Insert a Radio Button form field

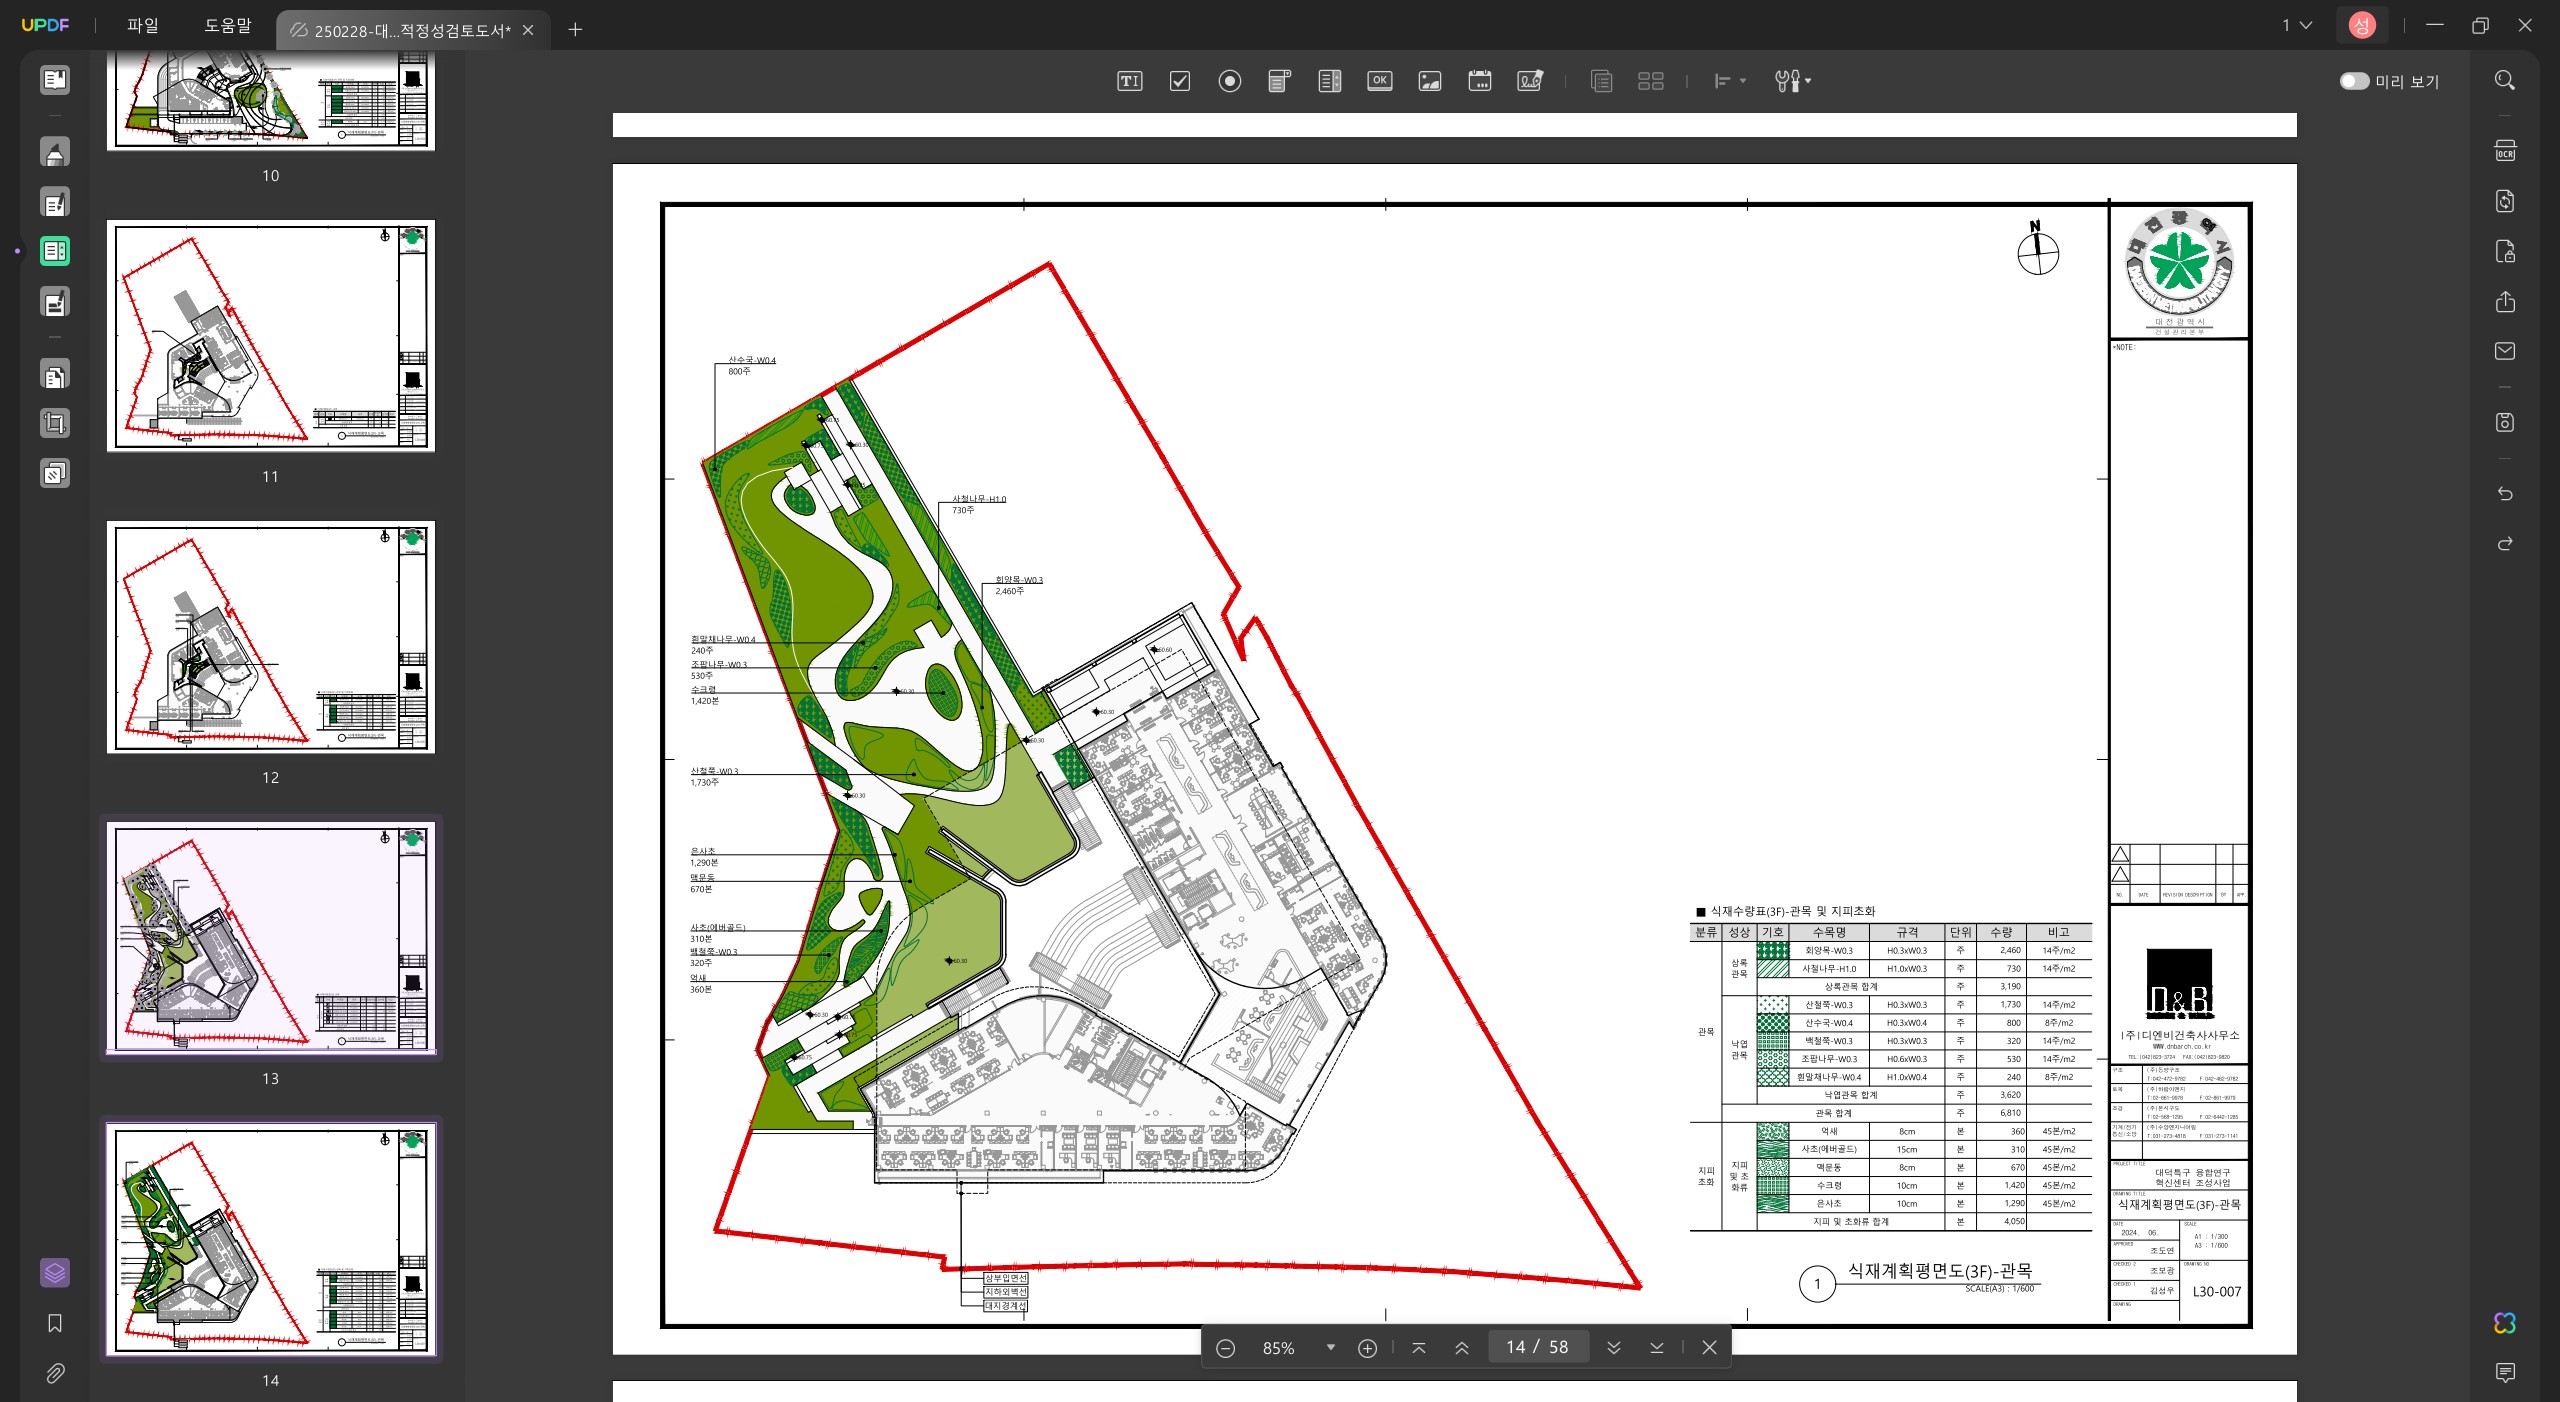coord(1230,81)
